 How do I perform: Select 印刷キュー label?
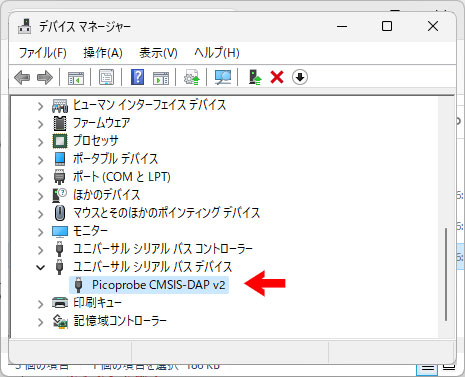97,303
